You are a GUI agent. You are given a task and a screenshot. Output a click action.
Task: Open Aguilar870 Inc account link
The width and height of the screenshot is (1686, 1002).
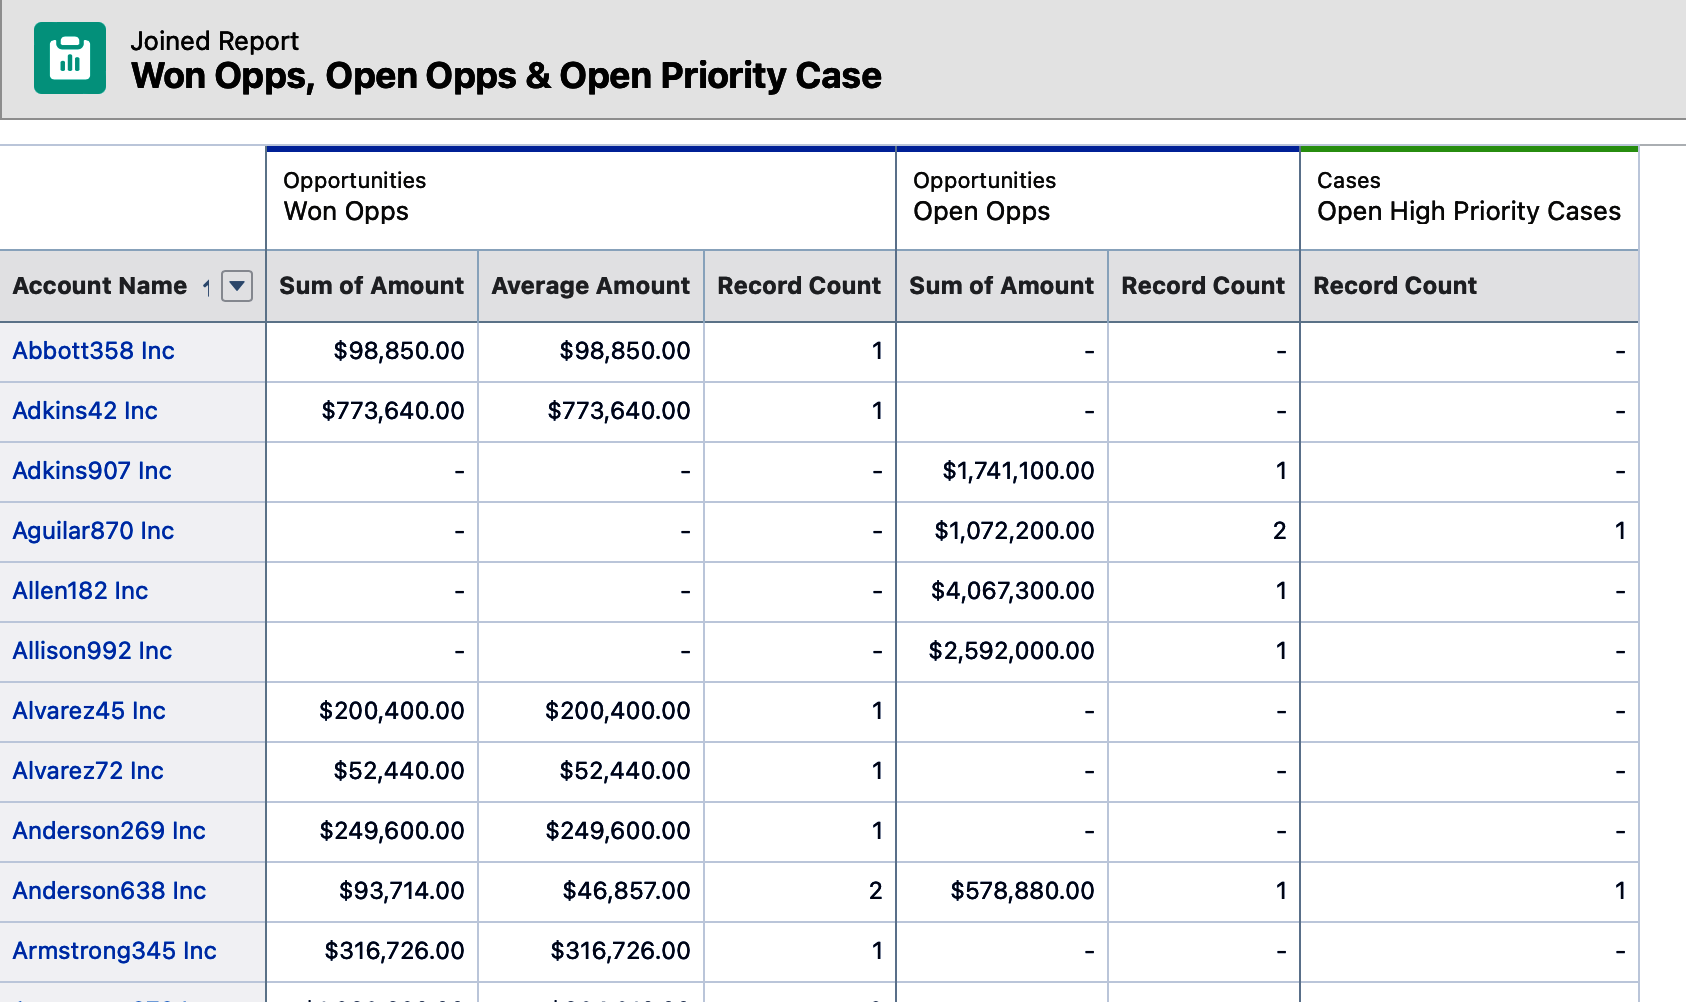coord(93,531)
